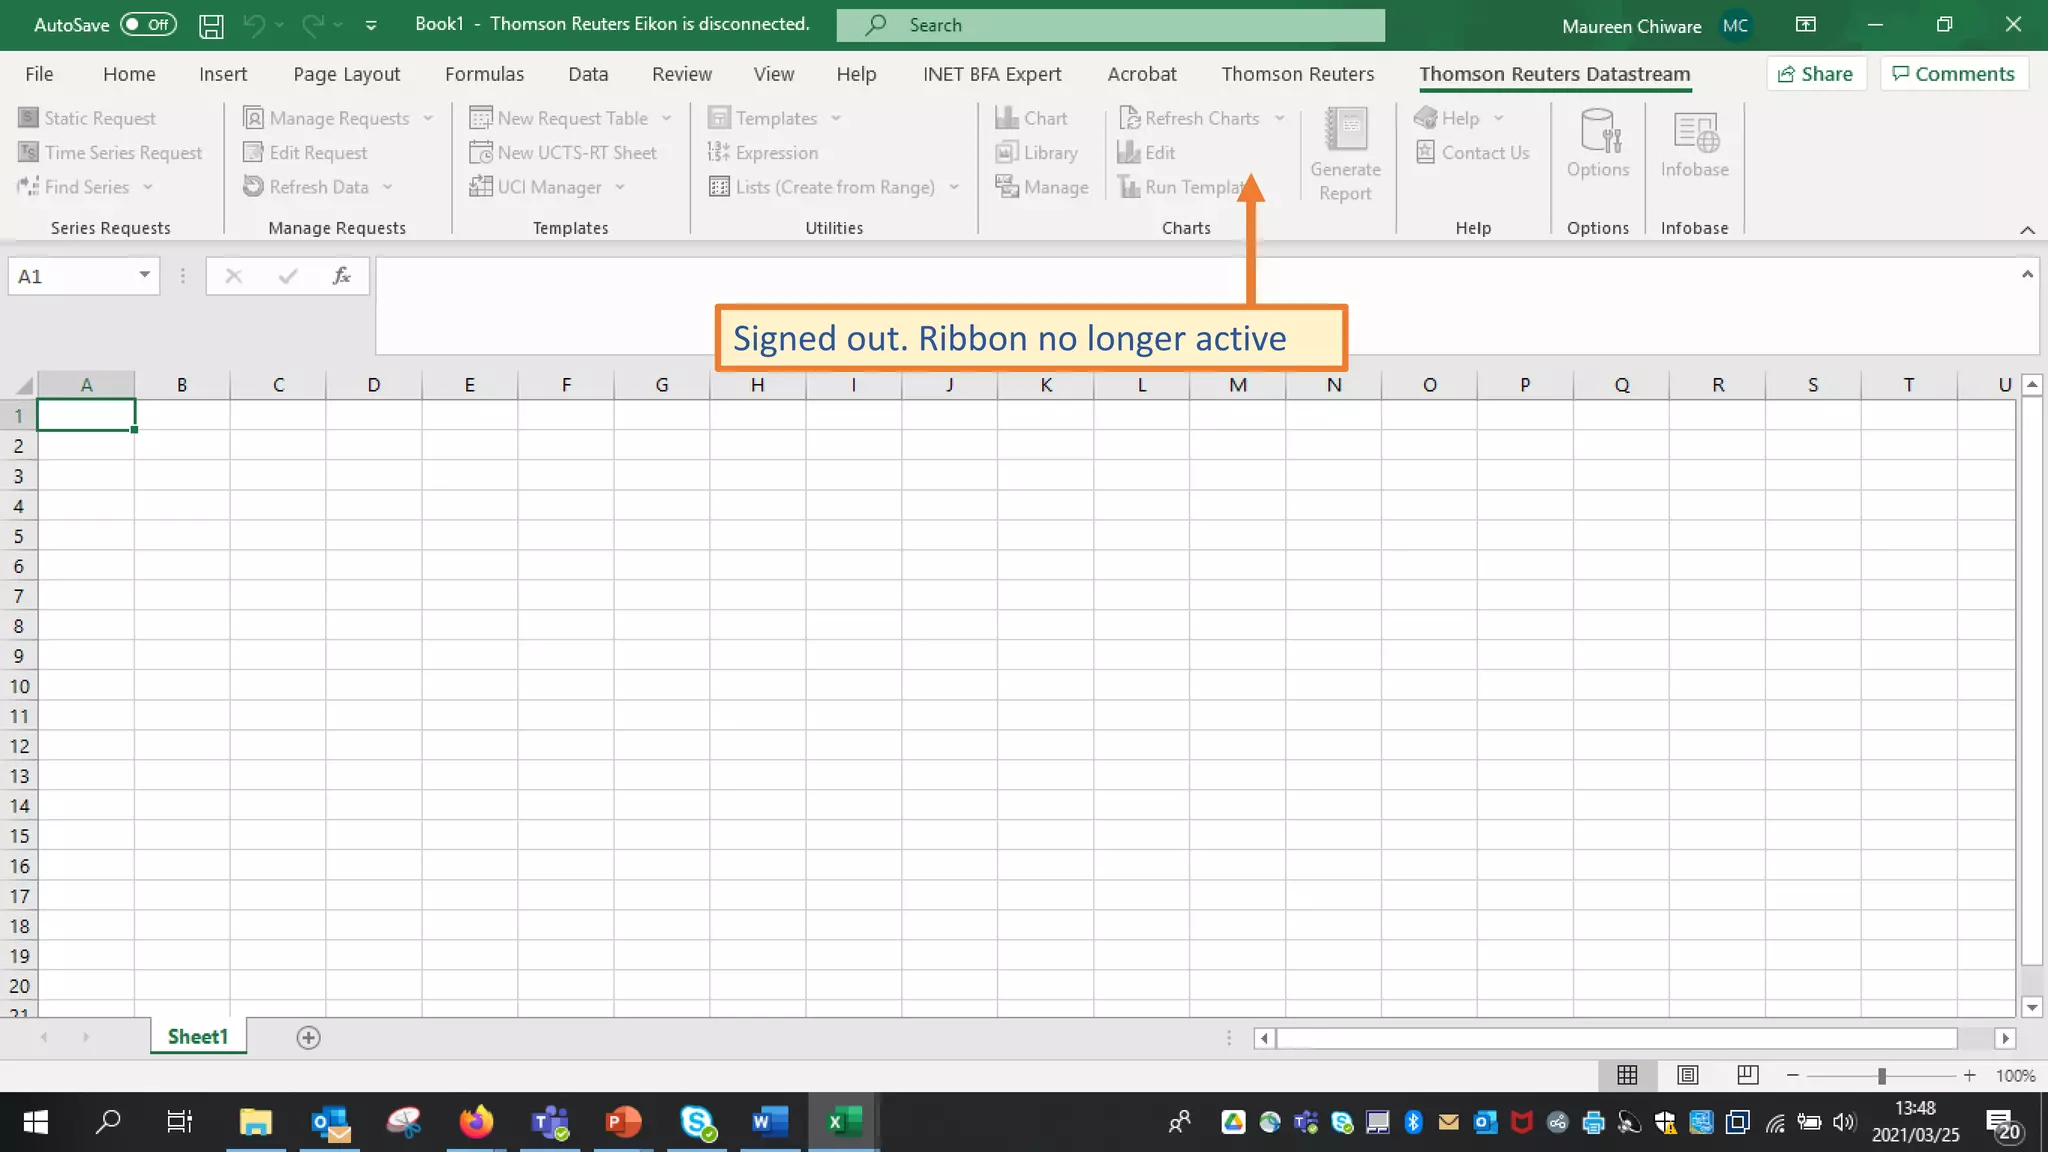Open the Customize Quick Access Toolbar dropdown
This screenshot has width=2048, height=1152.
371,26
